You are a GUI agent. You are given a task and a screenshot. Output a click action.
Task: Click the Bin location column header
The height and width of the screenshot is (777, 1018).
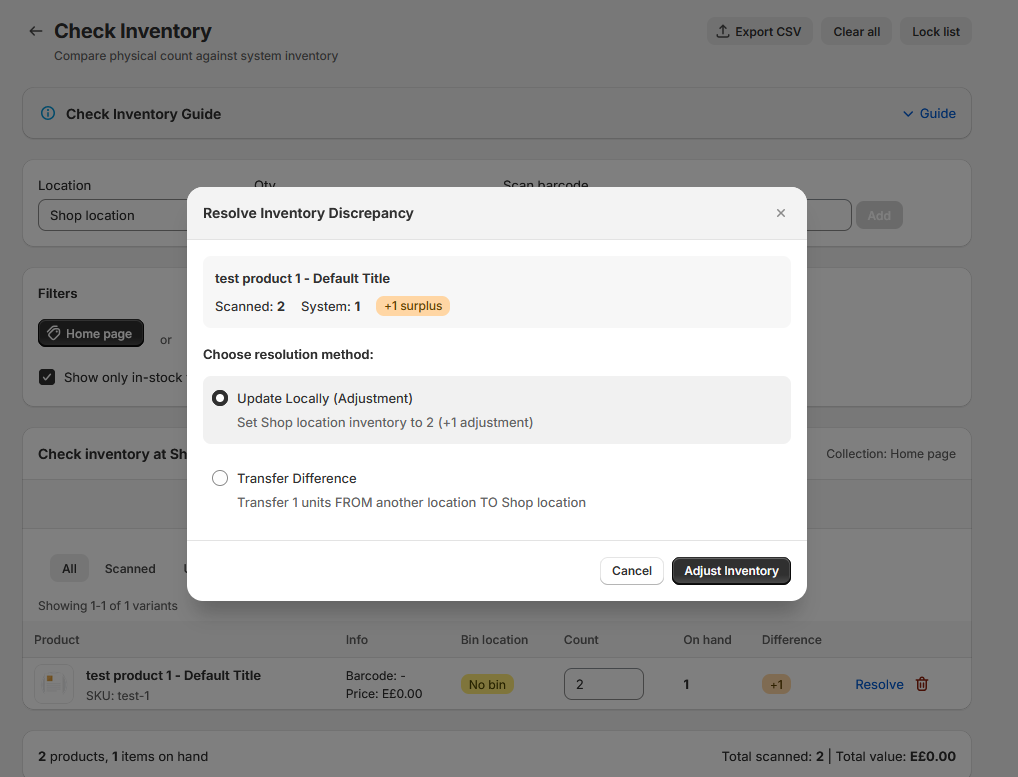[x=494, y=639]
